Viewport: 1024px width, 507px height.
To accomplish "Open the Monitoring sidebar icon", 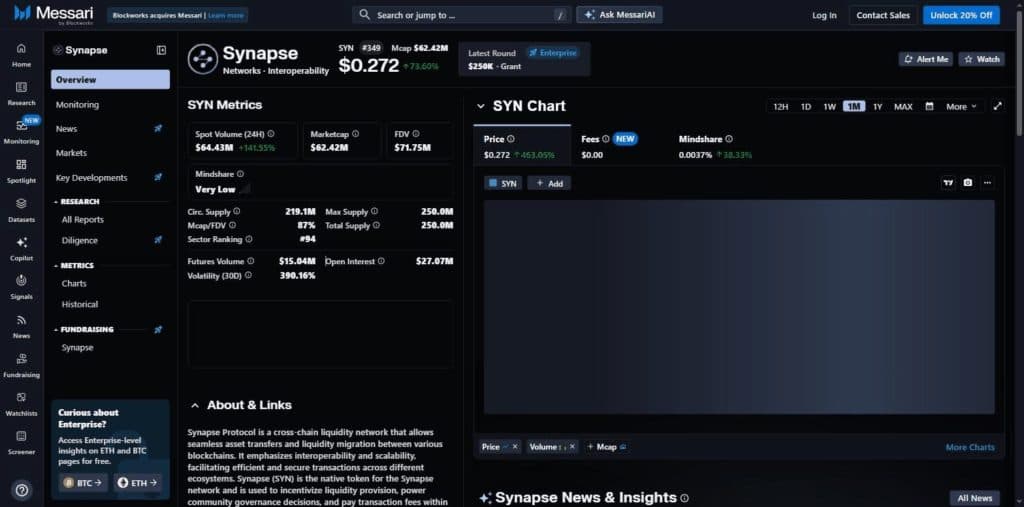I will tap(21, 125).
